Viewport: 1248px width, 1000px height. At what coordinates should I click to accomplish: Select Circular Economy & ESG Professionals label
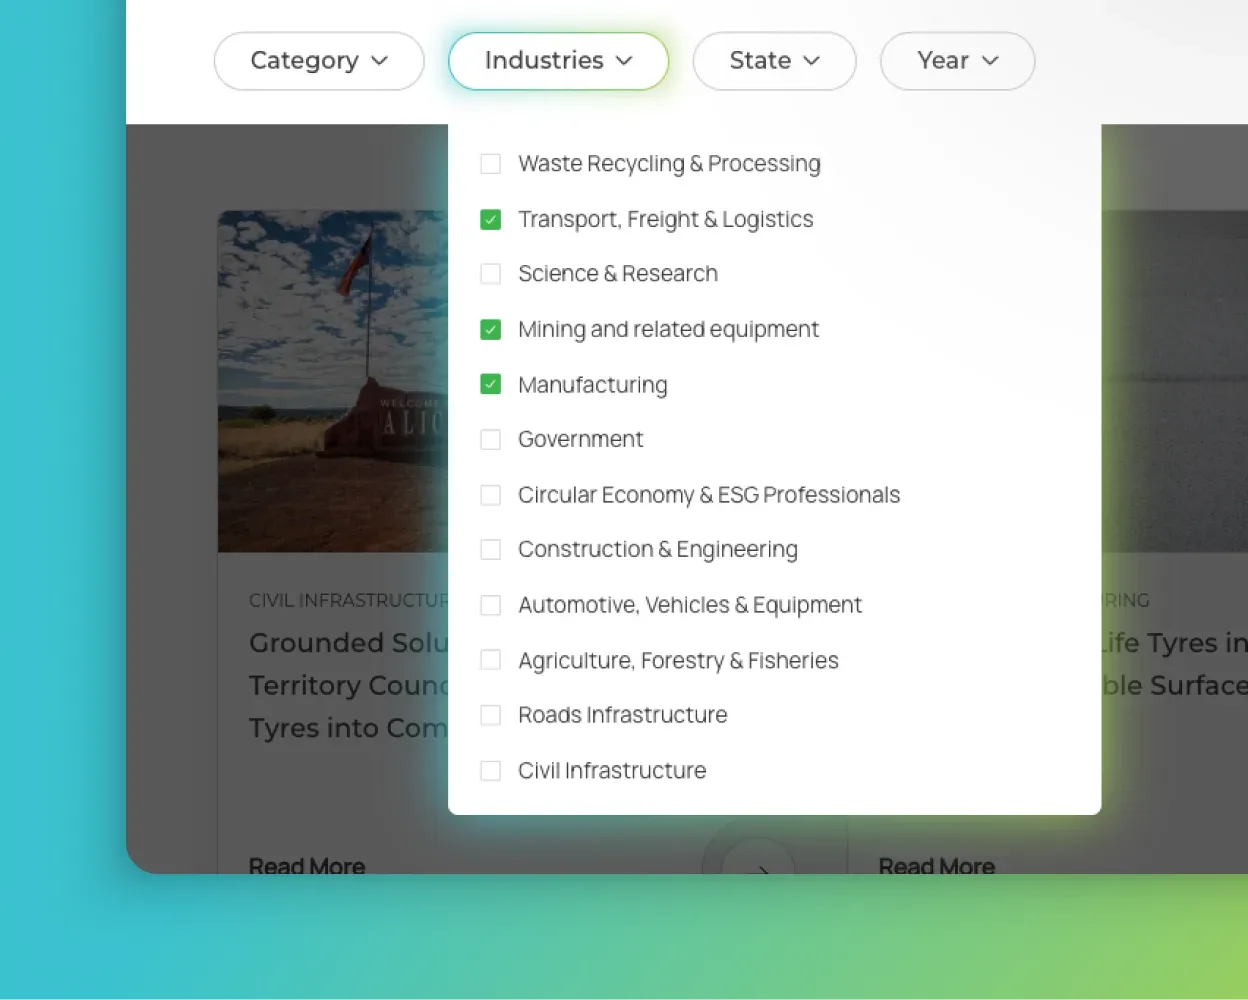tap(708, 495)
